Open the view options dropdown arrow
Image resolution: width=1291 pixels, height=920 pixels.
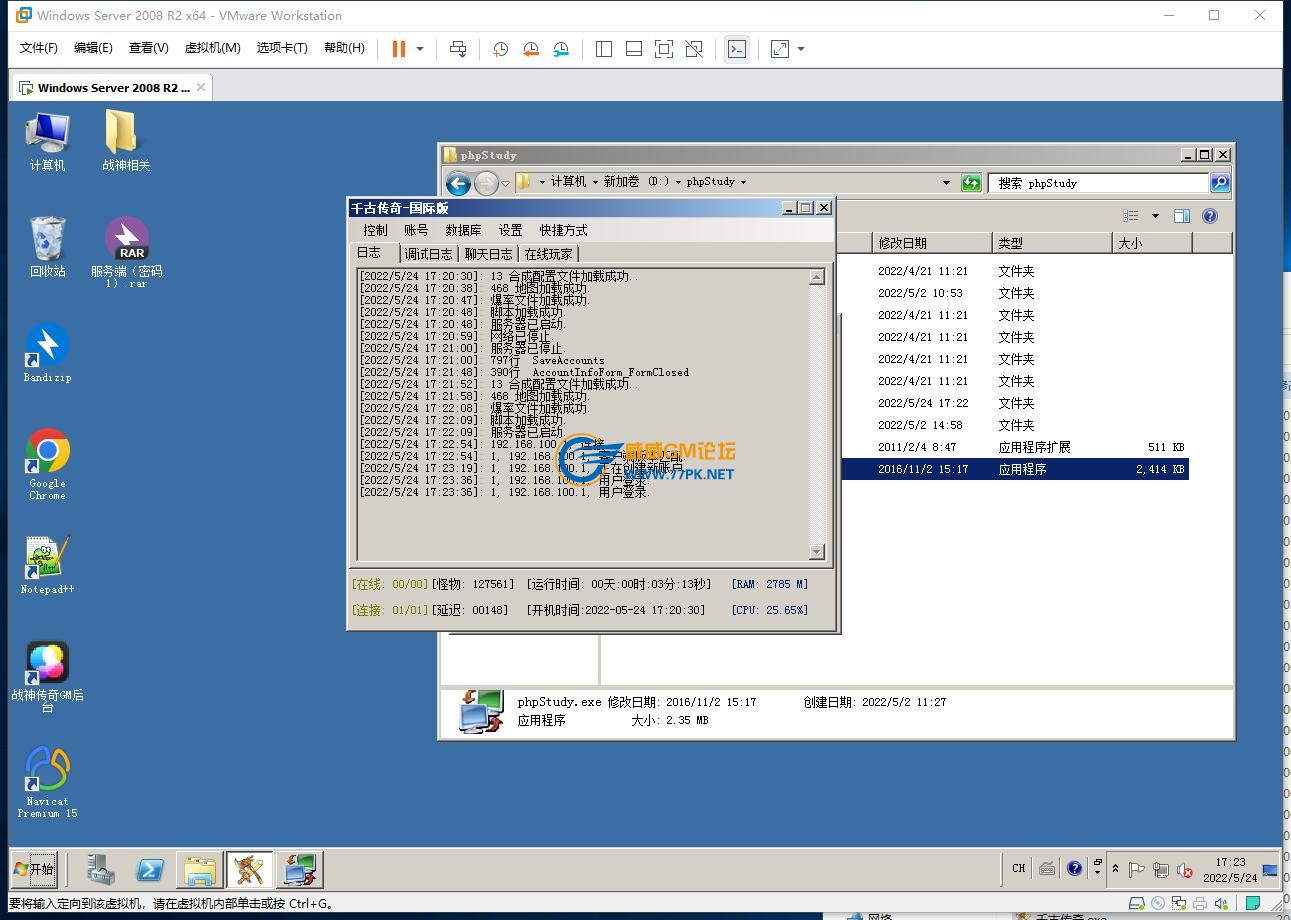click(1155, 216)
